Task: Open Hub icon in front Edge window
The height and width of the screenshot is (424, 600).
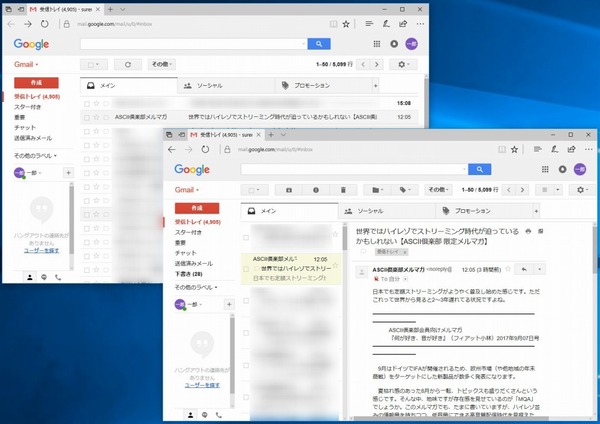Action: click(x=538, y=149)
